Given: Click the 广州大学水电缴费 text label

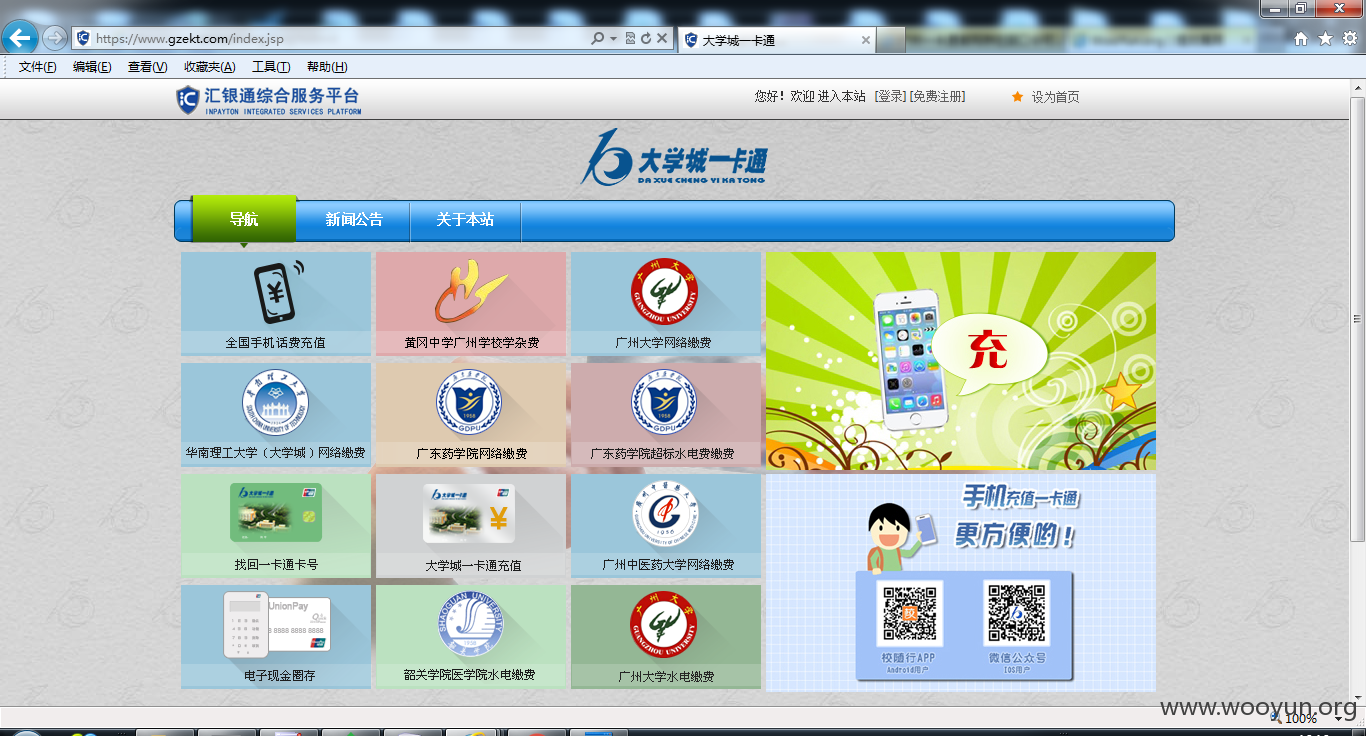Looking at the screenshot, I should (x=666, y=676).
